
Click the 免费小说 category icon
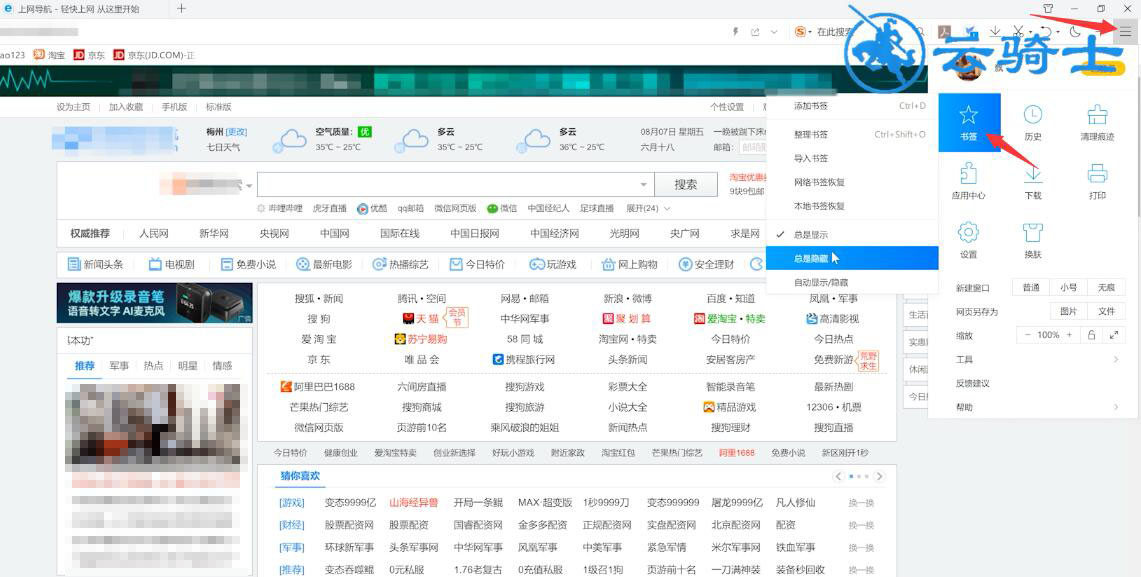[x=226, y=264]
